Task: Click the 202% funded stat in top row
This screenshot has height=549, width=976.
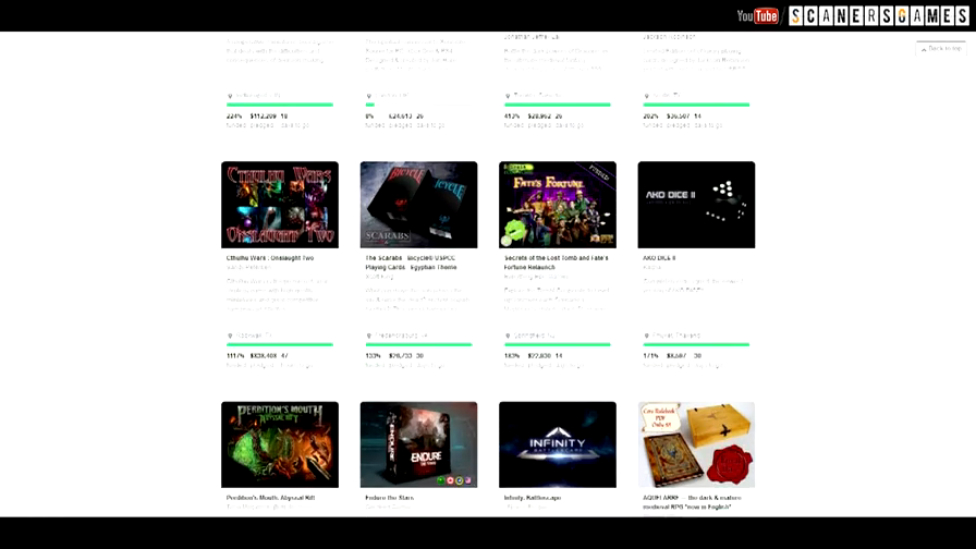Action: 650,116
